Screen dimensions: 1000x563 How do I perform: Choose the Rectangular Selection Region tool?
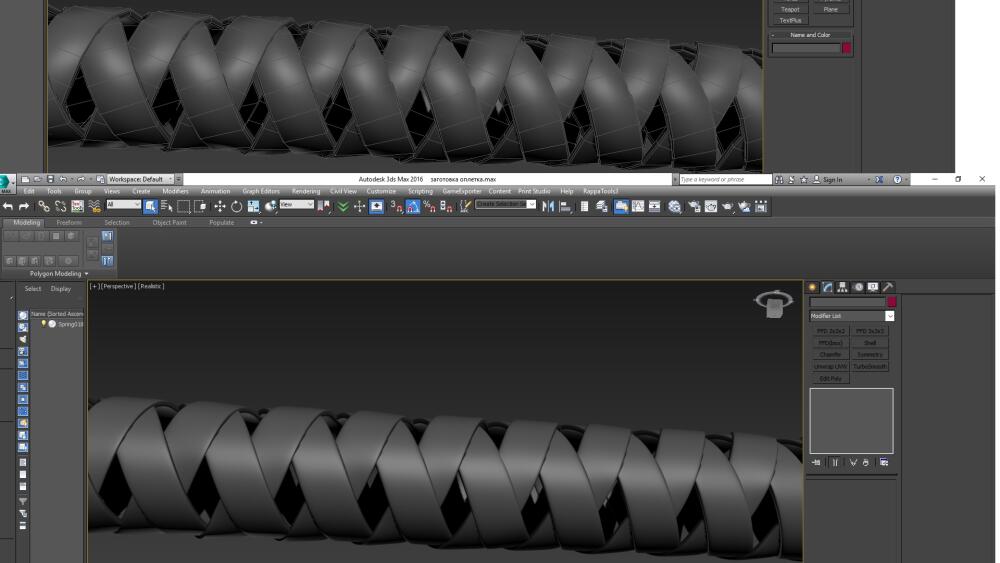[184, 206]
